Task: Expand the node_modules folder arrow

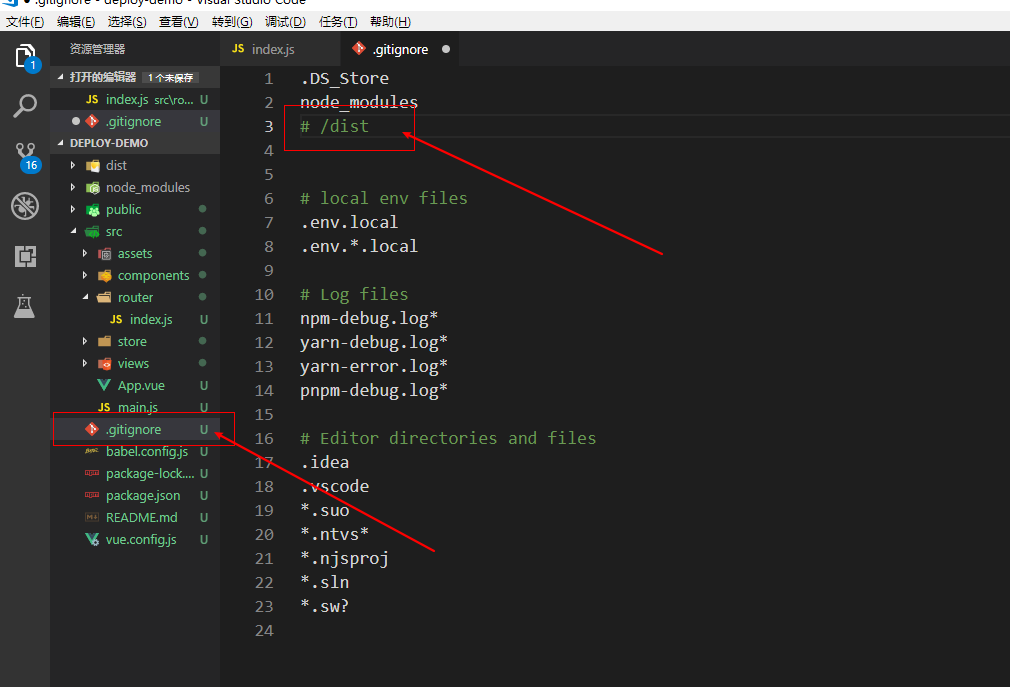Action: (x=73, y=187)
